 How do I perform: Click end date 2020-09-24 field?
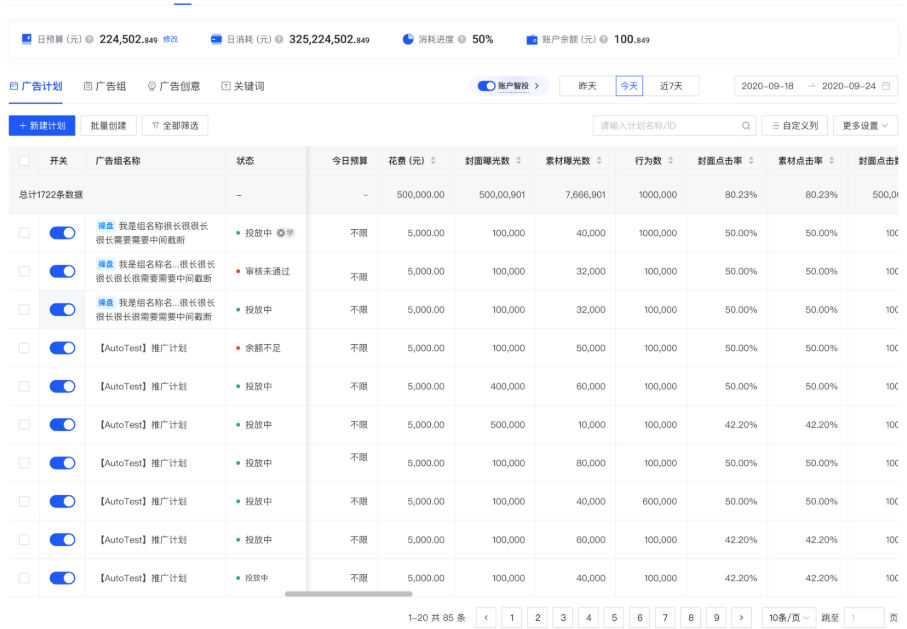849,86
